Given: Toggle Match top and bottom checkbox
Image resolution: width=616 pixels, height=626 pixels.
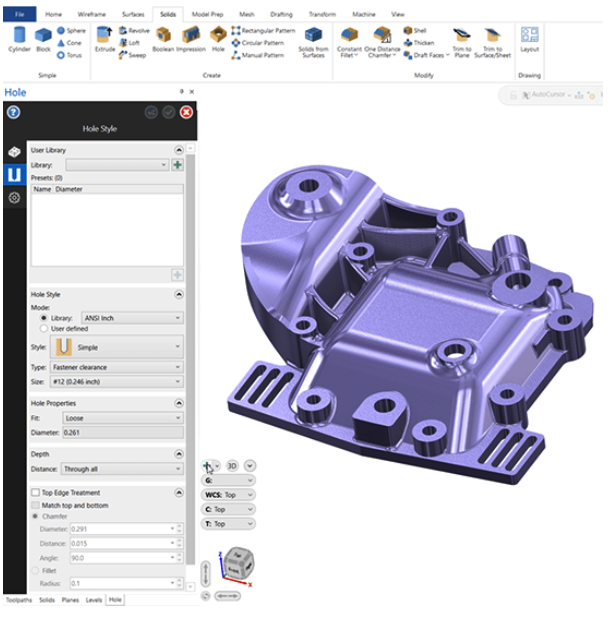Looking at the screenshot, I should (x=35, y=505).
